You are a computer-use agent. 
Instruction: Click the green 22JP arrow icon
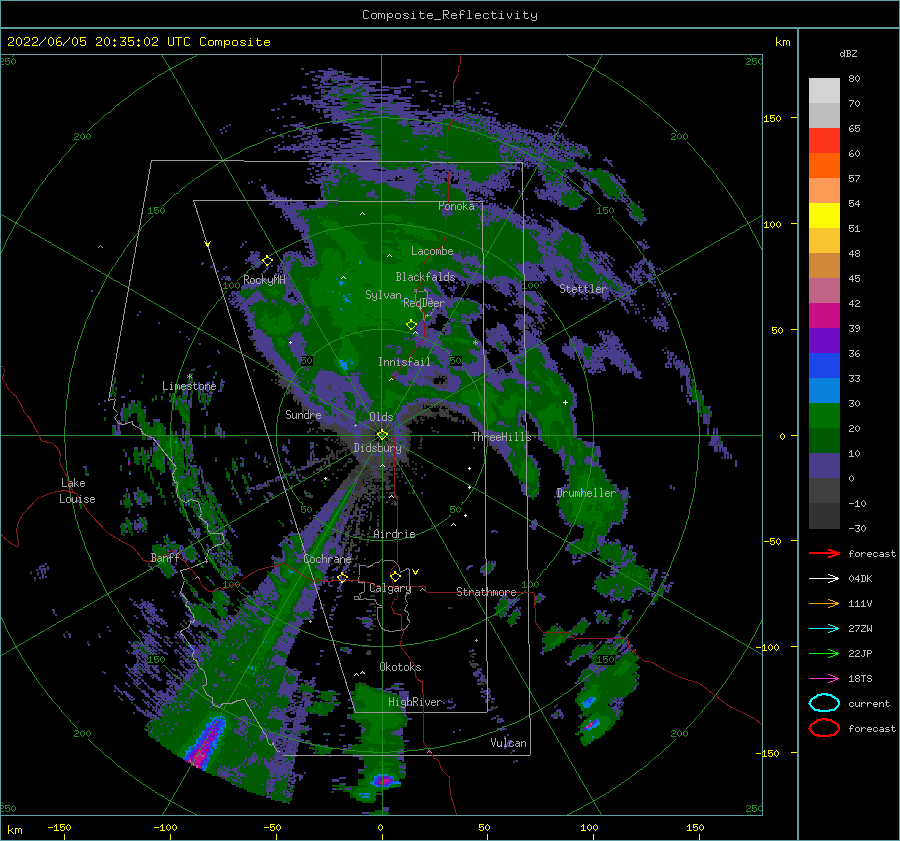[824, 653]
